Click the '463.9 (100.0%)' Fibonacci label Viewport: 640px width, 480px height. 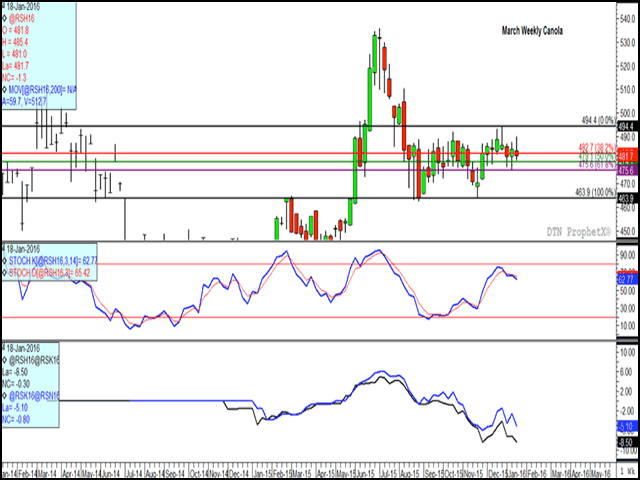(595, 191)
